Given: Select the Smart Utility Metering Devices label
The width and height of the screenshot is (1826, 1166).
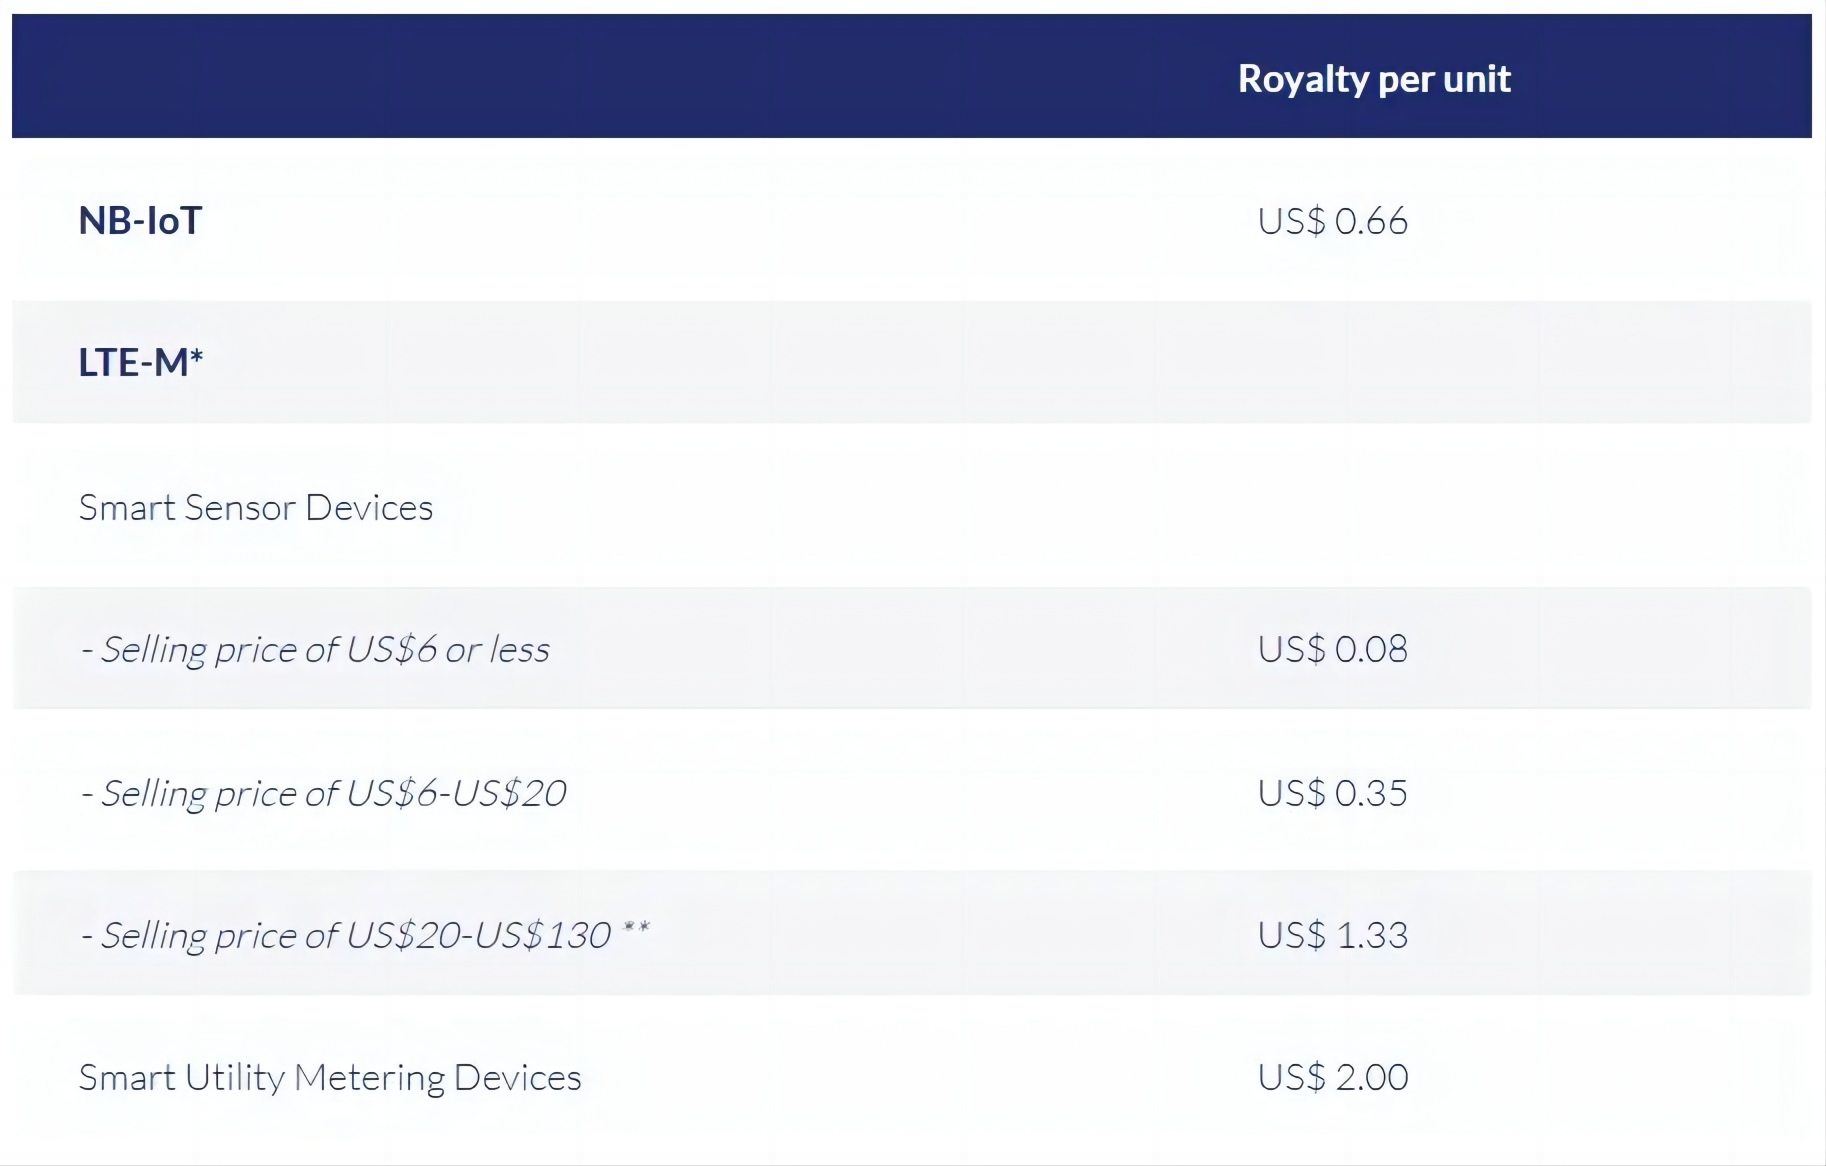Looking at the screenshot, I should [x=330, y=1078].
